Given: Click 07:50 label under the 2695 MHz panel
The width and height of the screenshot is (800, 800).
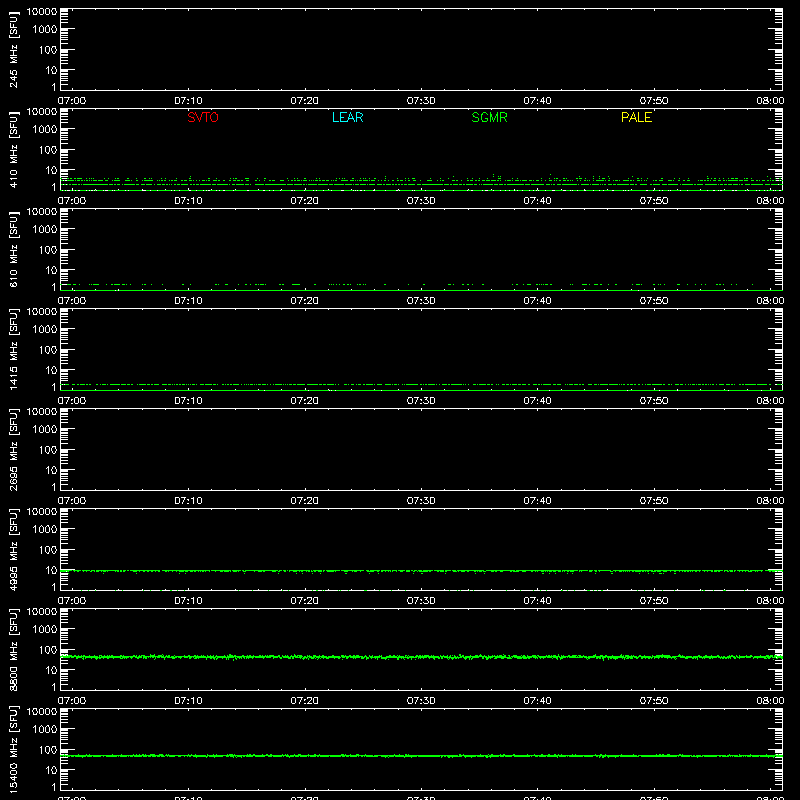Looking at the screenshot, I should [x=654, y=501].
